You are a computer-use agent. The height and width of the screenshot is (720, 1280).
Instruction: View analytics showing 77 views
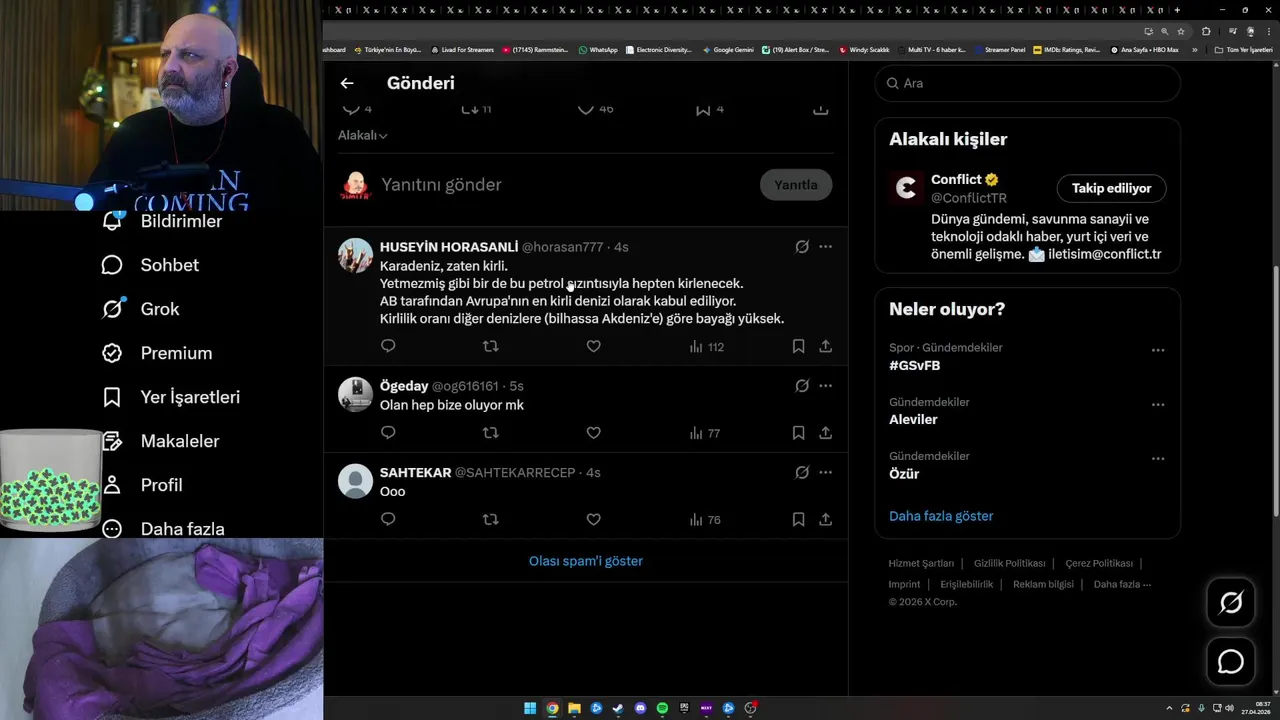coord(705,434)
